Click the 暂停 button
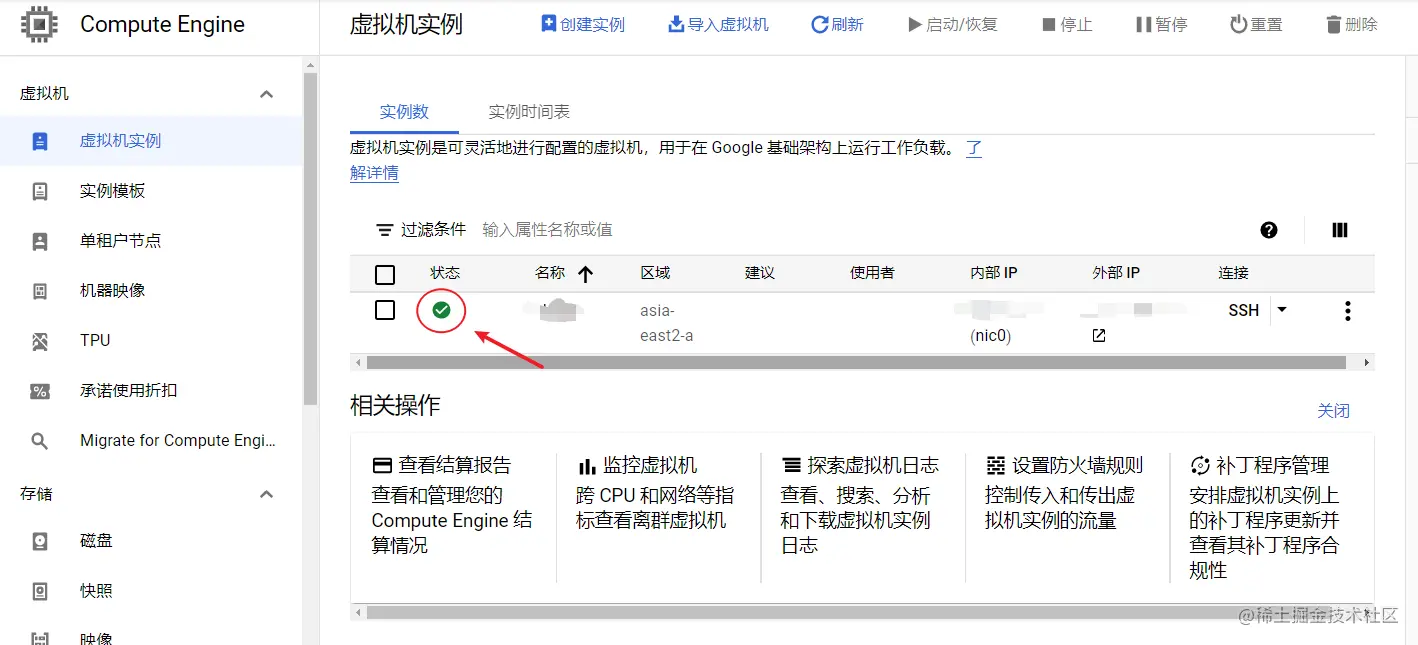The height and width of the screenshot is (645, 1418). [1161, 24]
